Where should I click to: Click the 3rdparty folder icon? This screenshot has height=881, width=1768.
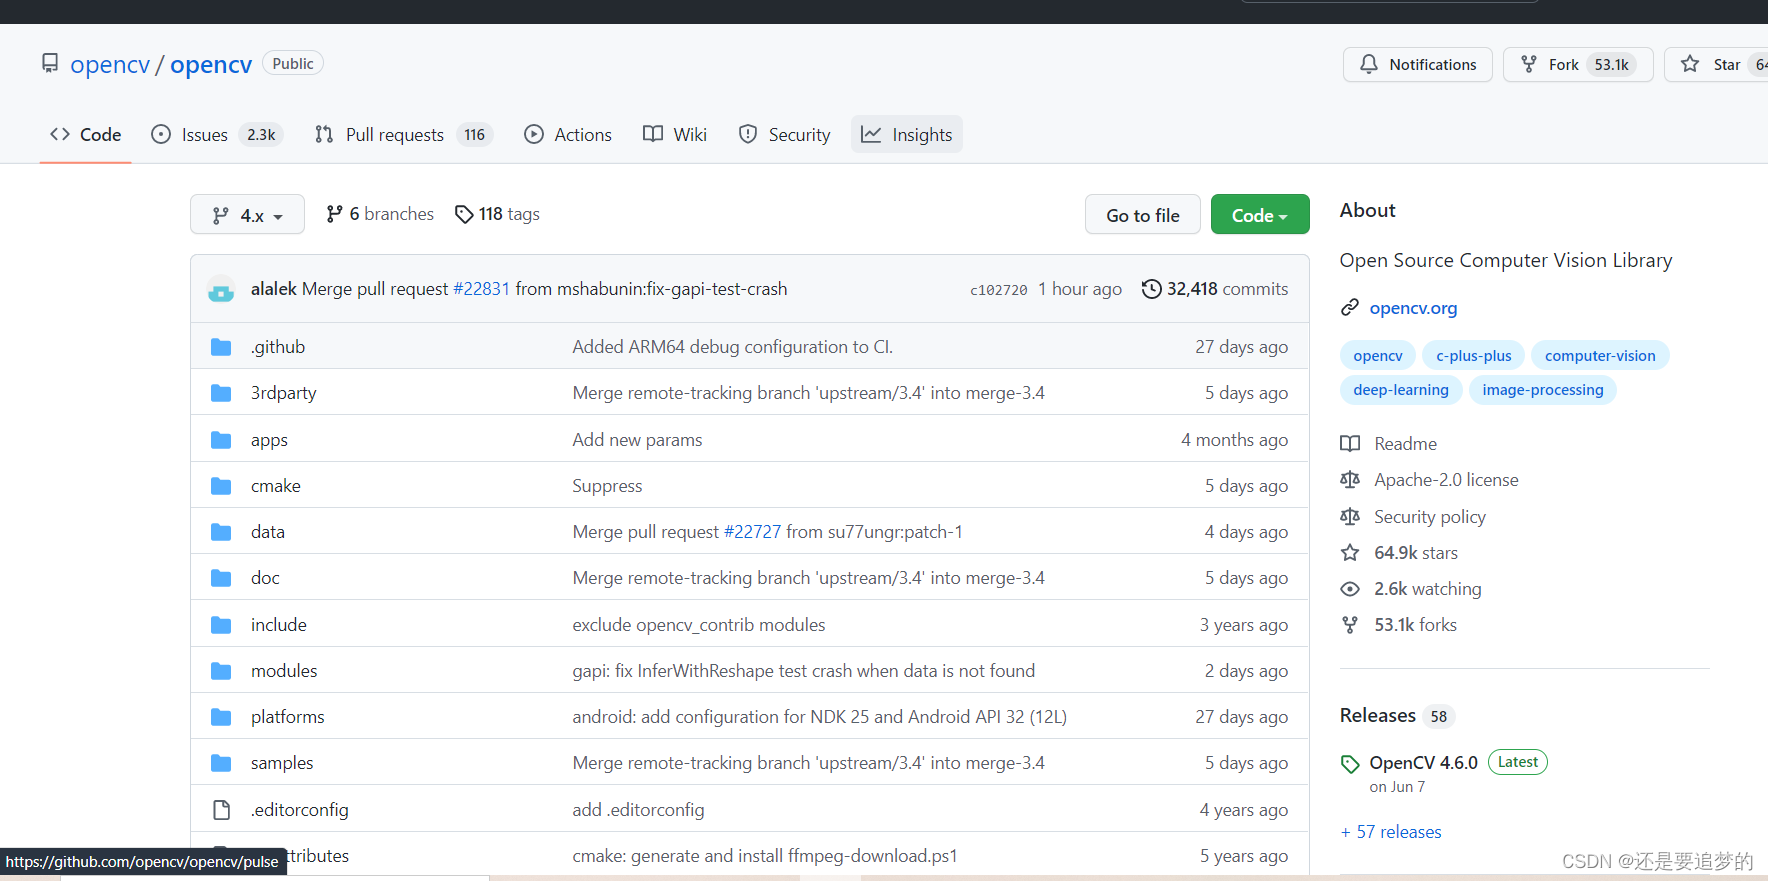point(221,393)
